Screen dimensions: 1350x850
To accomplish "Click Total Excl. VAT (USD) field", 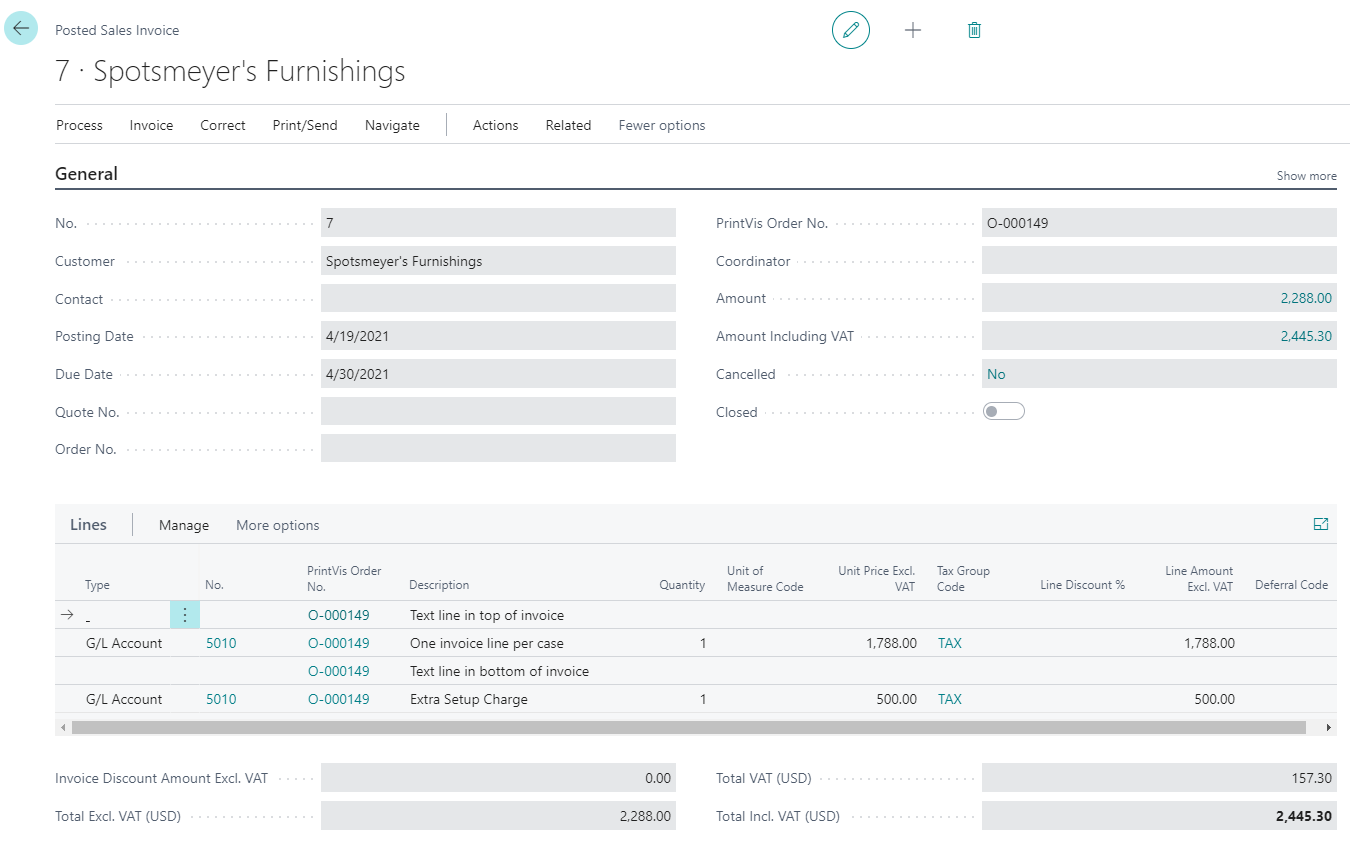I will [498, 815].
